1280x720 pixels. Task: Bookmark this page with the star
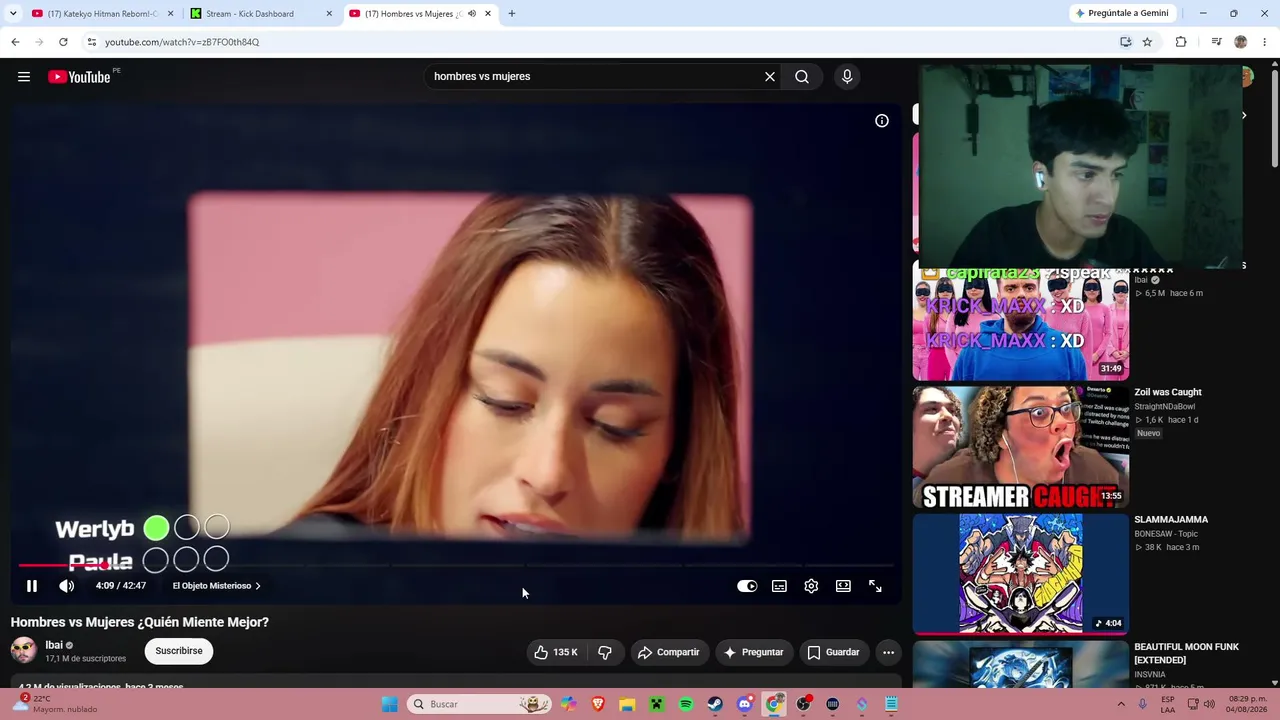pos(1147,42)
